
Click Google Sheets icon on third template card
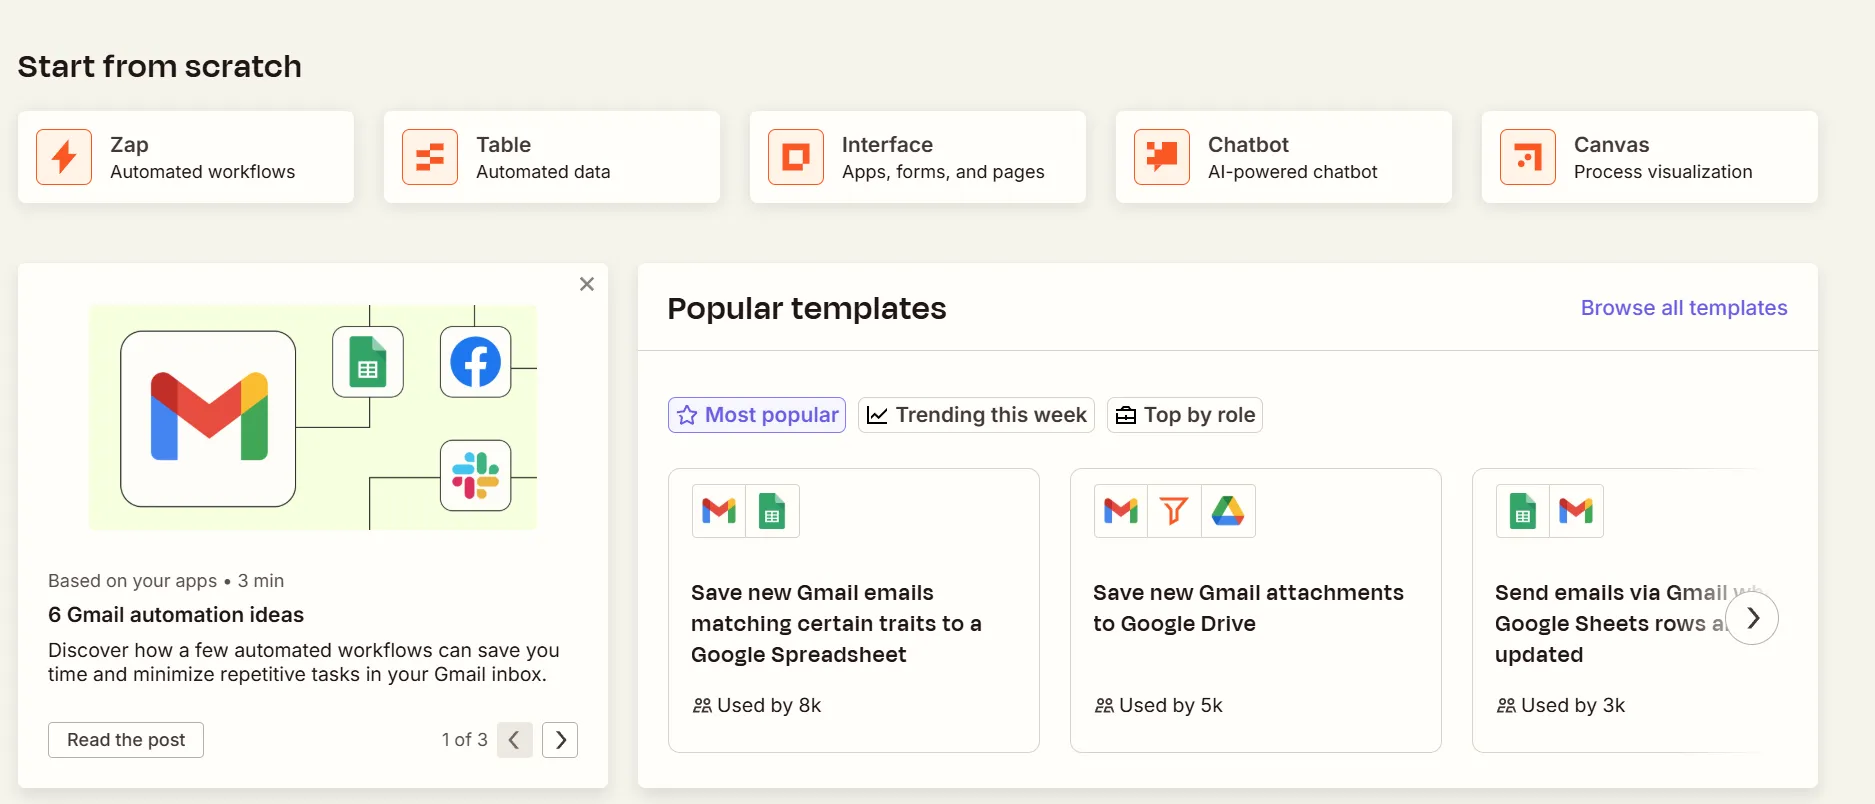pos(1523,511)
